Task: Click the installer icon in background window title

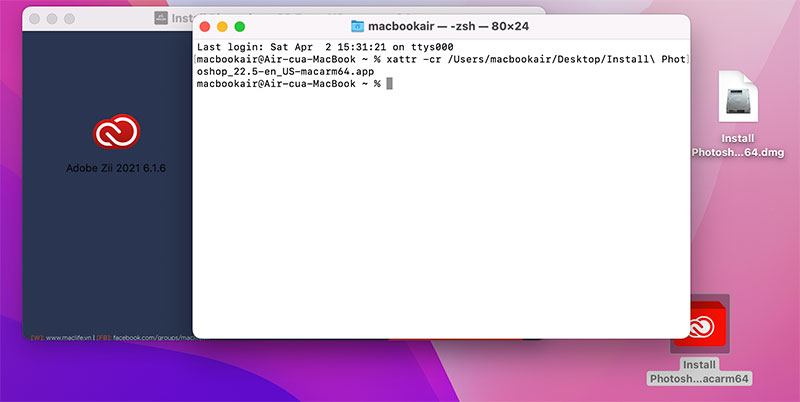Action: point(161,18)
